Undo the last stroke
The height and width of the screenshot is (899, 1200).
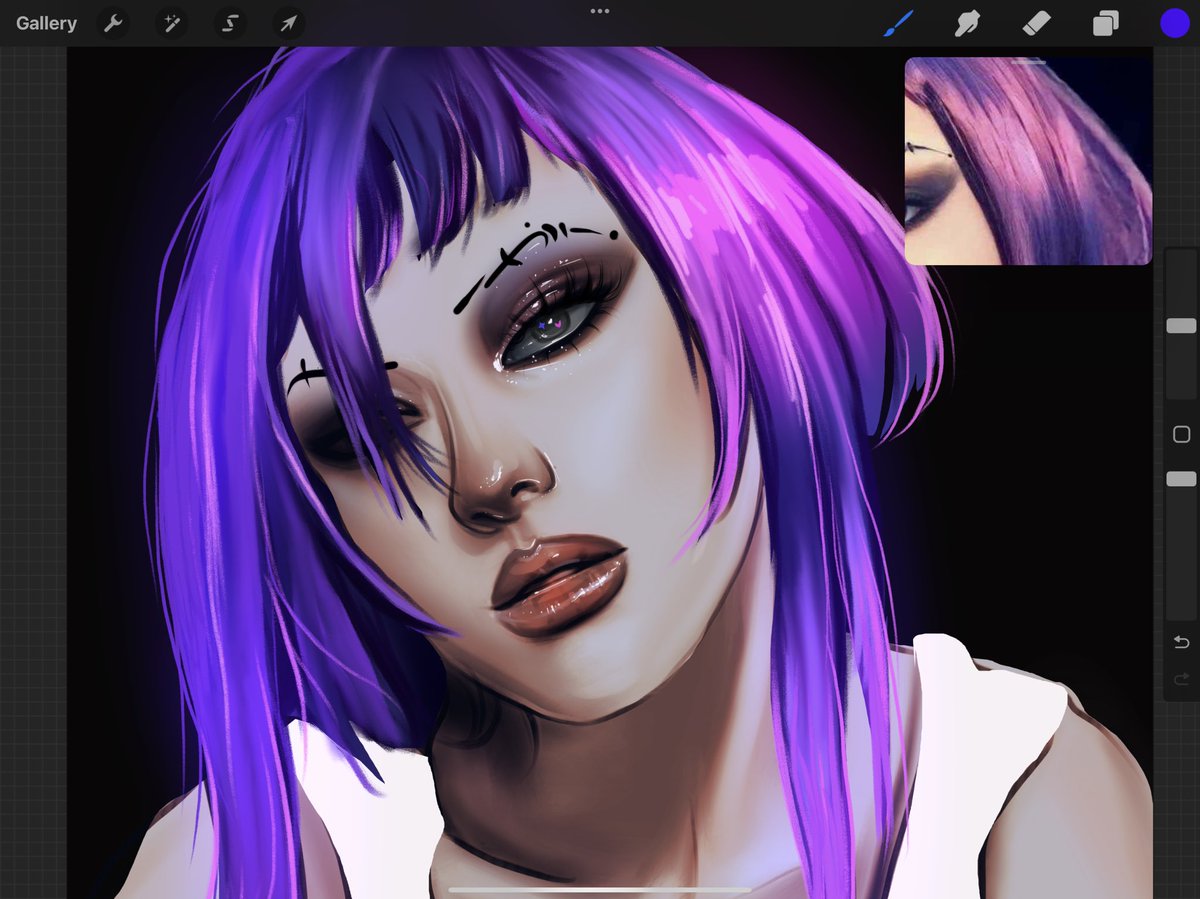click(1181, 642)
